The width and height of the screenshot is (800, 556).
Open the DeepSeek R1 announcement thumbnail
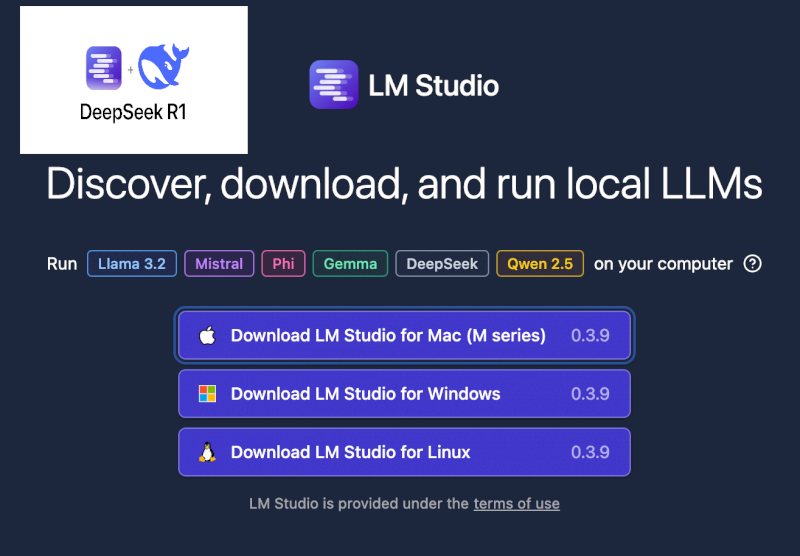click(x=134, y=80)
